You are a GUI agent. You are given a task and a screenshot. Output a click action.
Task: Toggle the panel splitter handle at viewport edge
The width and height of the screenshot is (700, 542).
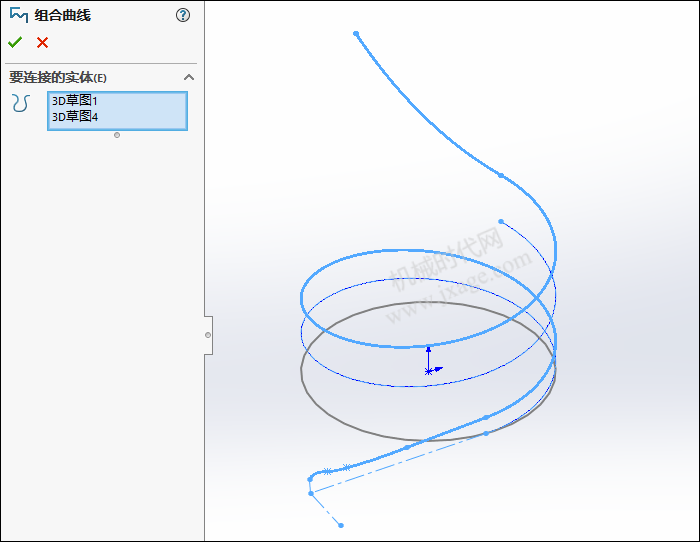pos(208,335)
